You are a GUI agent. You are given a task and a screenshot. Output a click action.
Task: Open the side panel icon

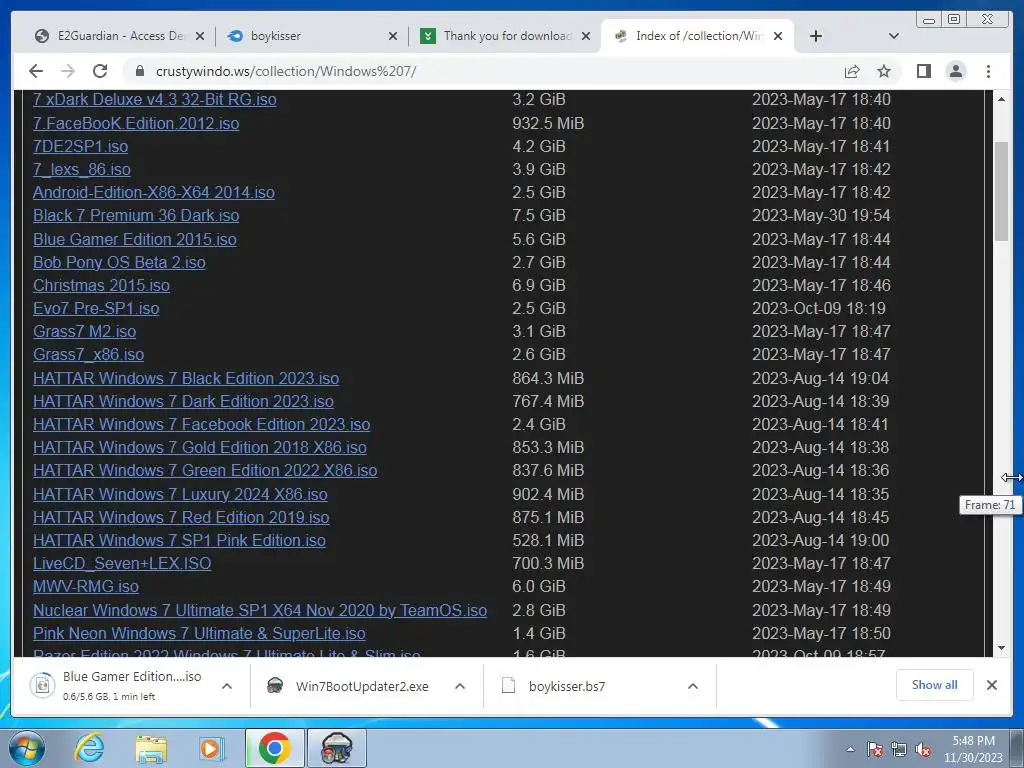point(923,71)
